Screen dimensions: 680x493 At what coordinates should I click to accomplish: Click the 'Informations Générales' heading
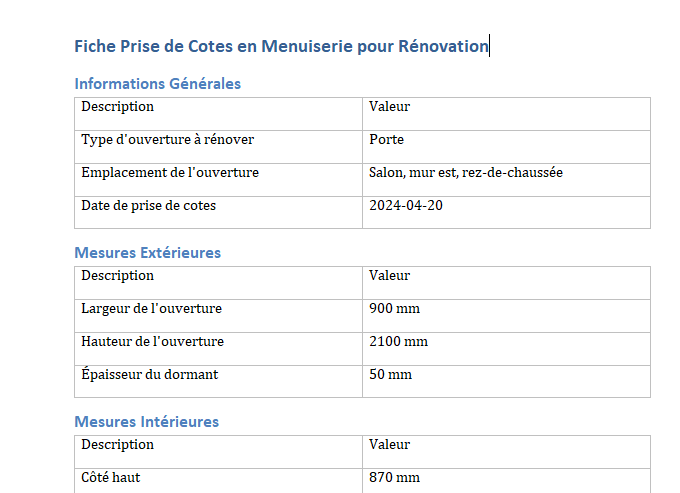pyautogui.click(x=157, y=84)
